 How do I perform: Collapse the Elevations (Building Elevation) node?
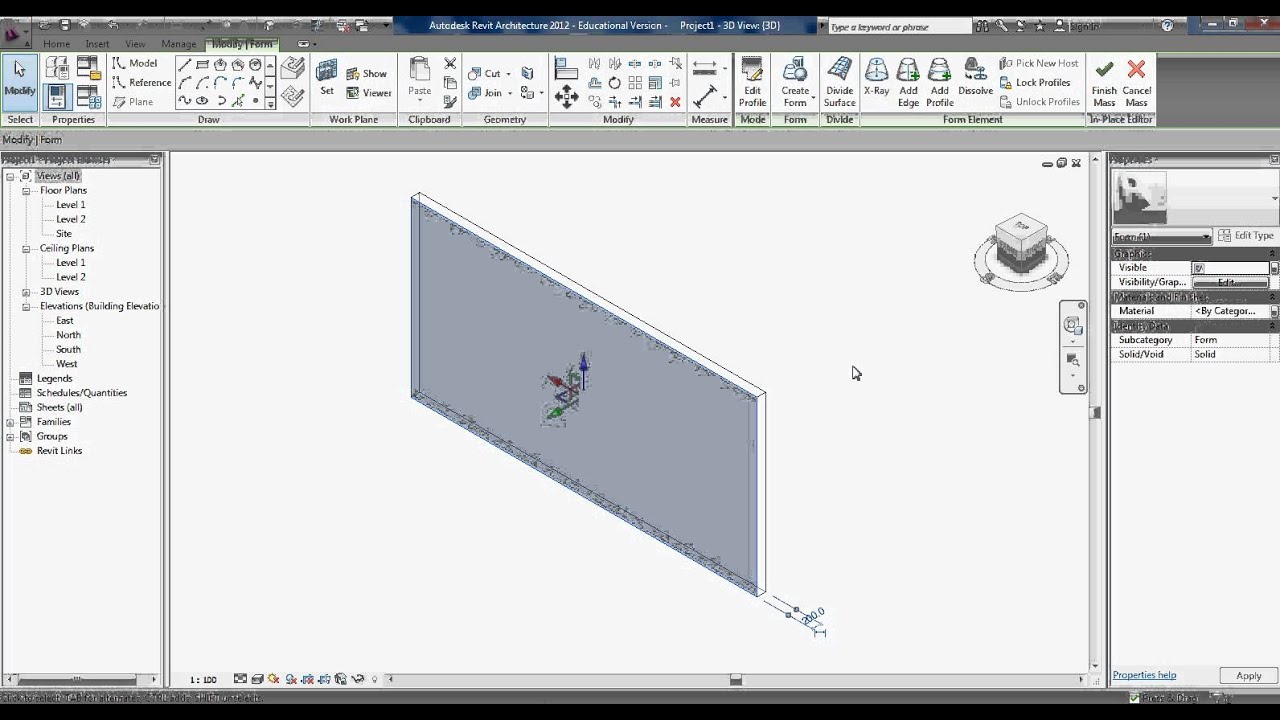coord(26,306)
